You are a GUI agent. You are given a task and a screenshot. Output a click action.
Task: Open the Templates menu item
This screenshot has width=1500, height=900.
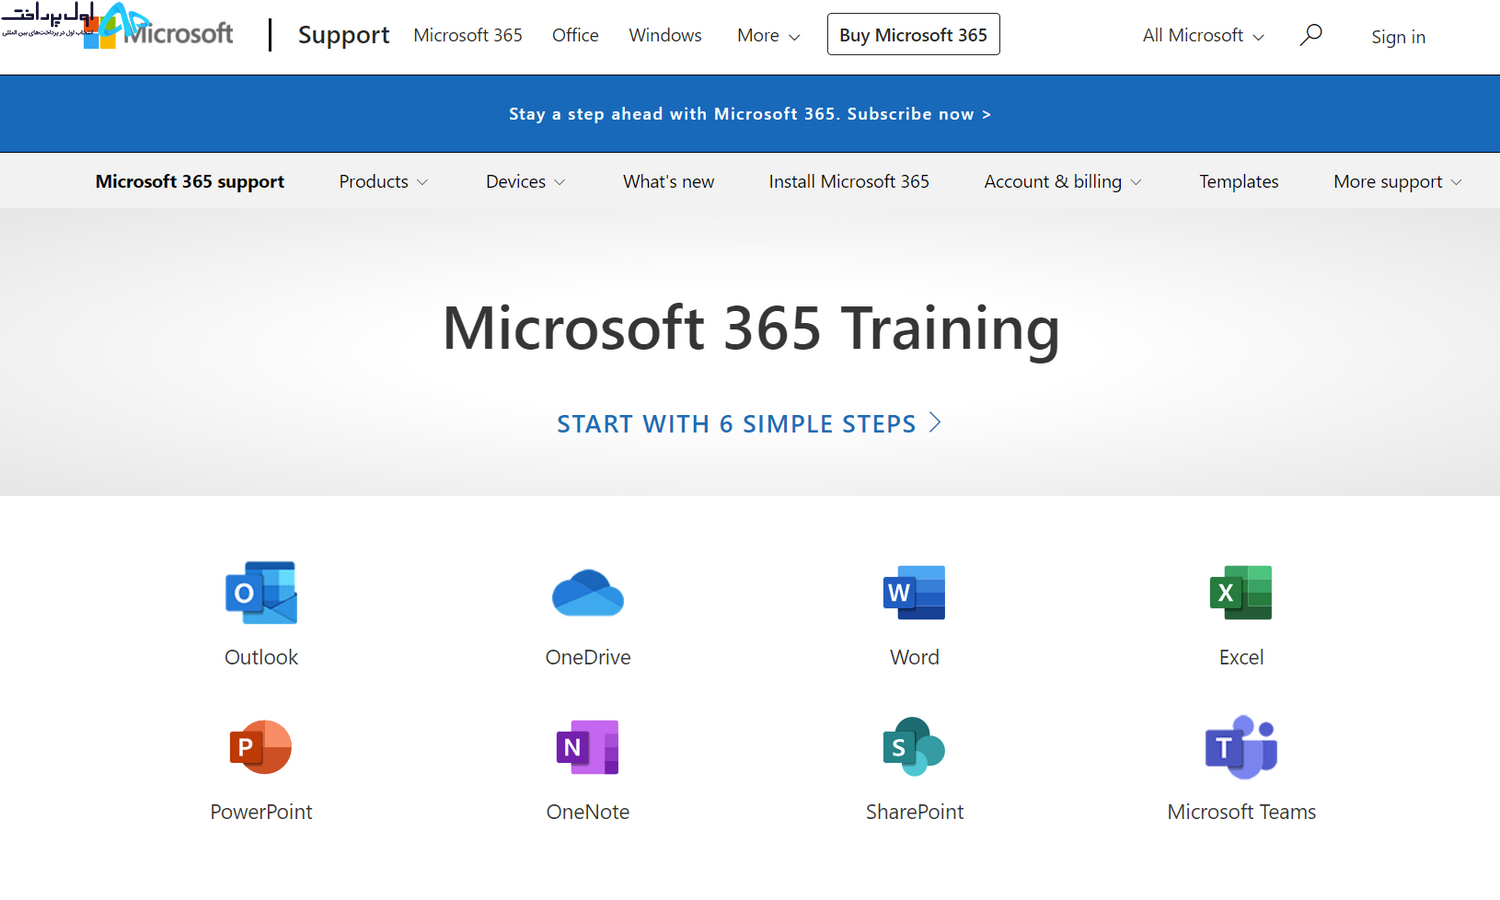click(1239, 181)
